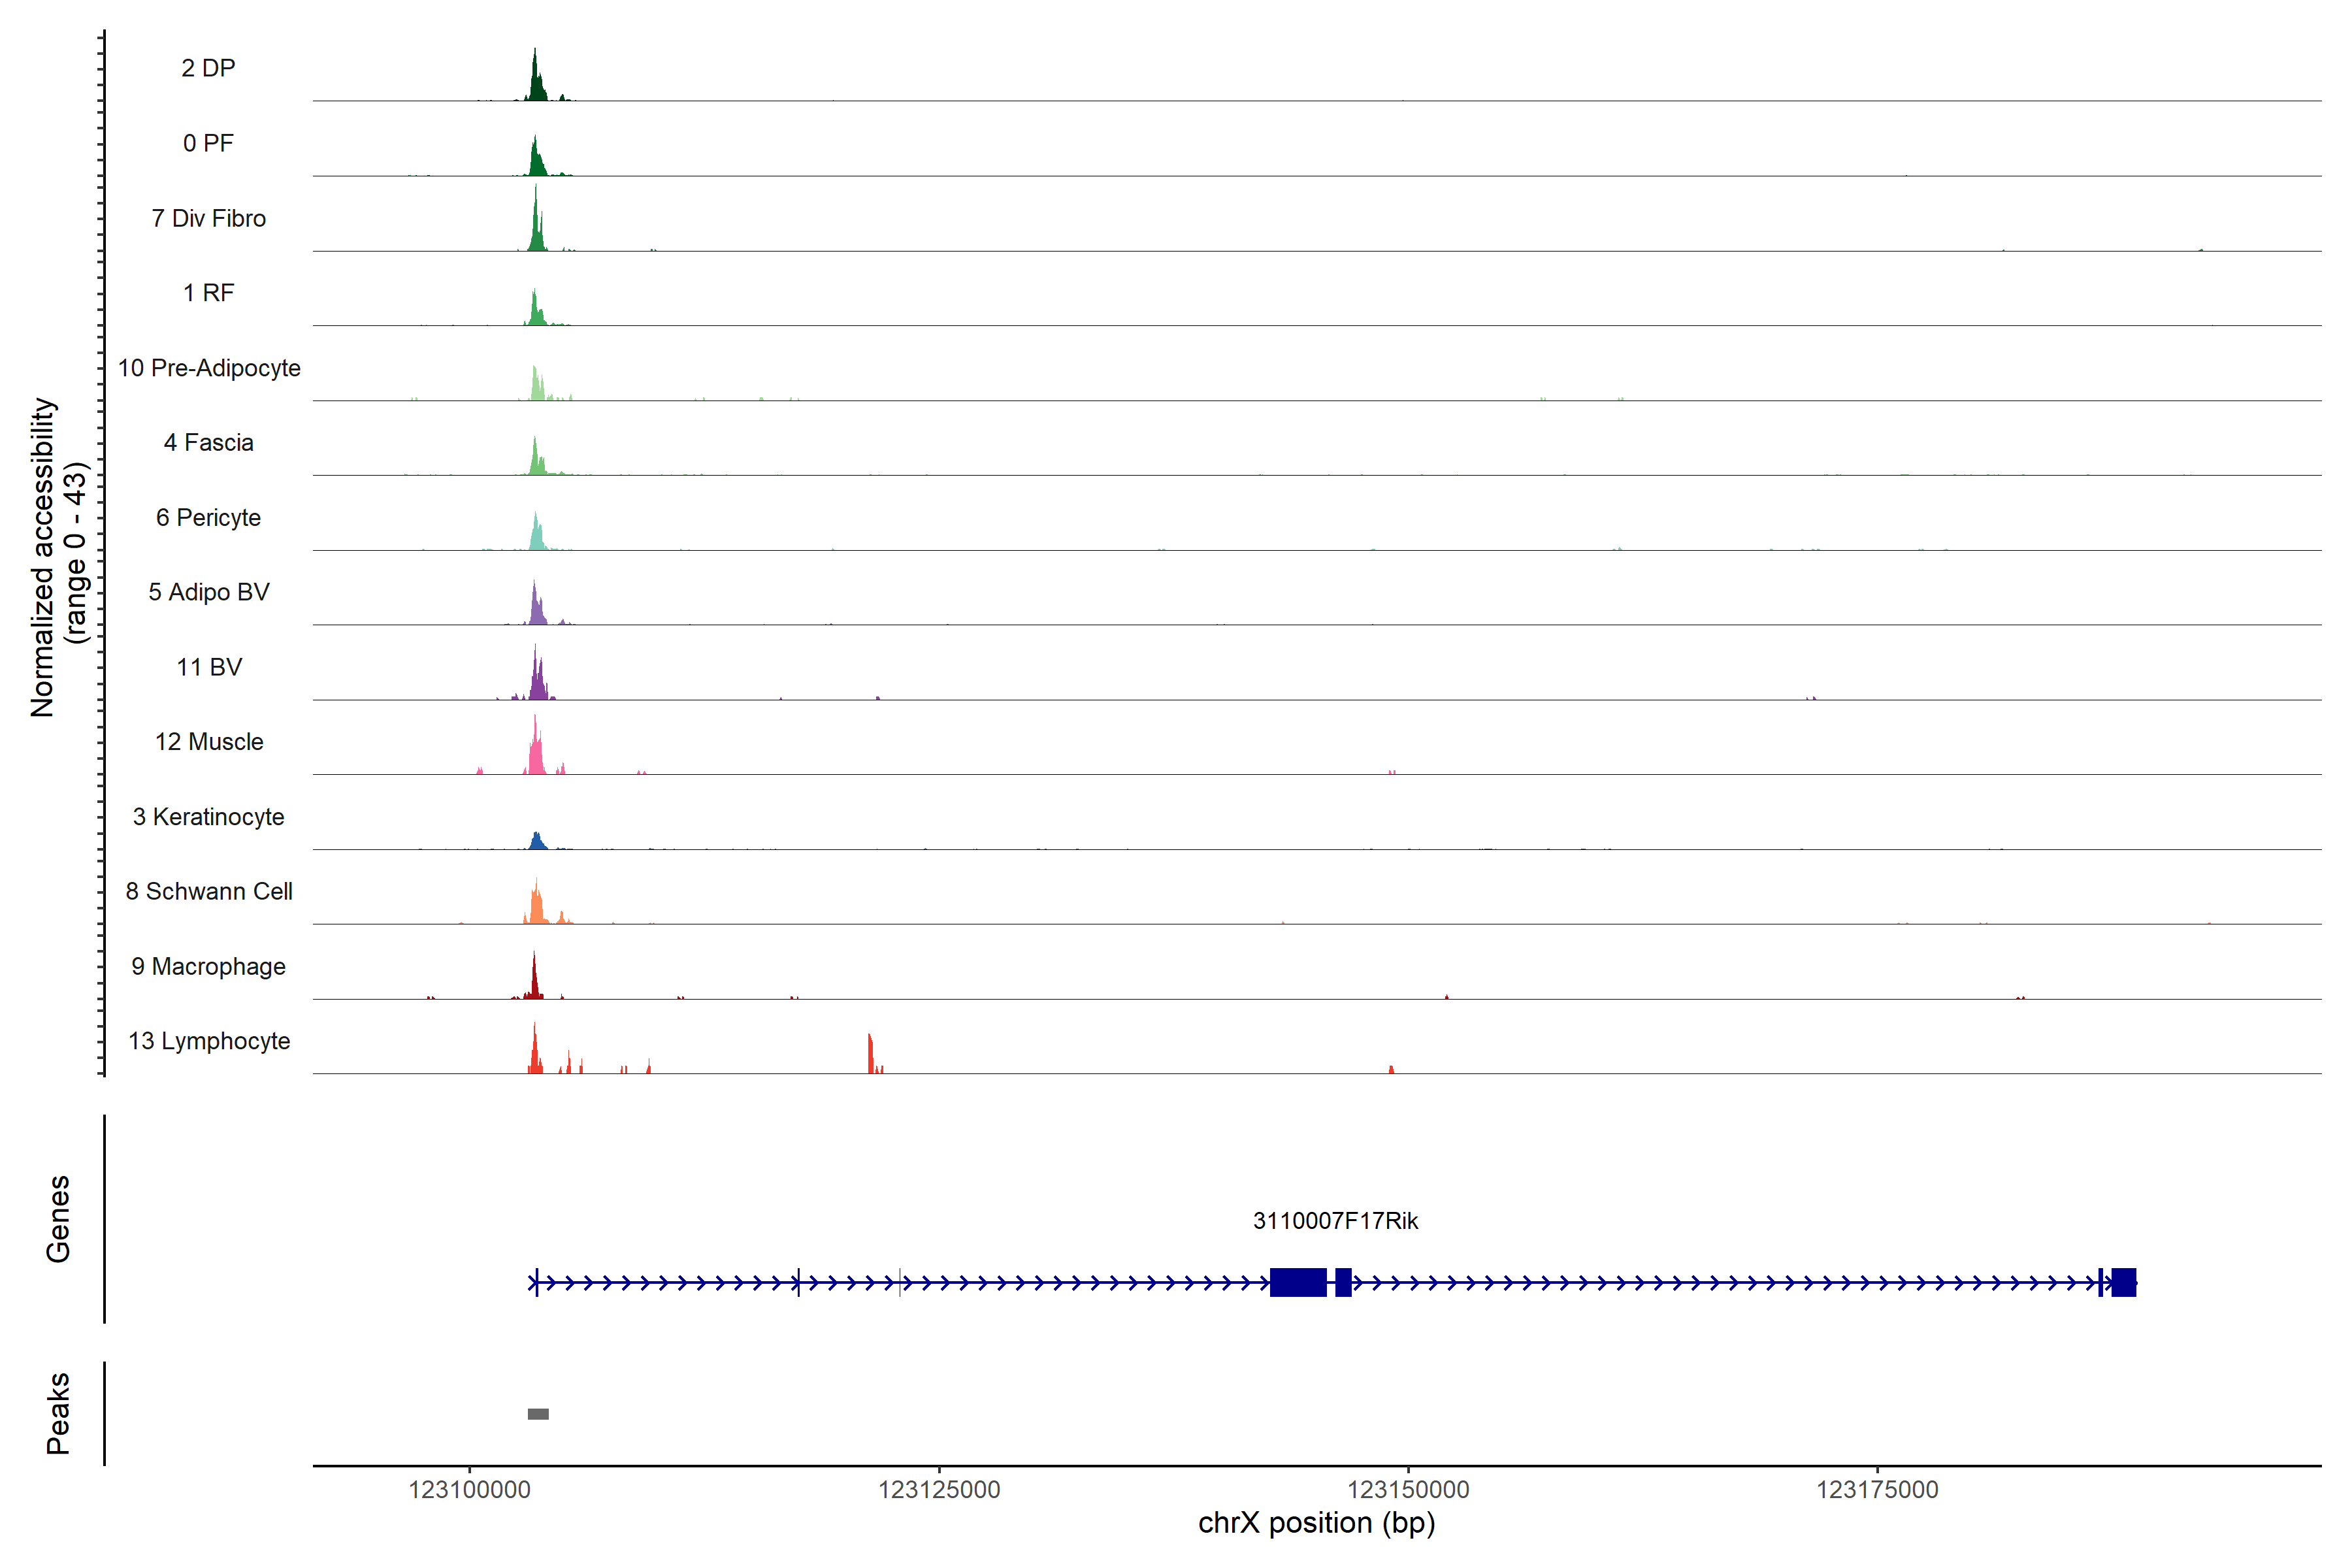Click the 123150000 axis tick label
Image resolution: width=2352 pixels, height=1568 pixels.
pyautogui.click(x=1408, y=1490)
